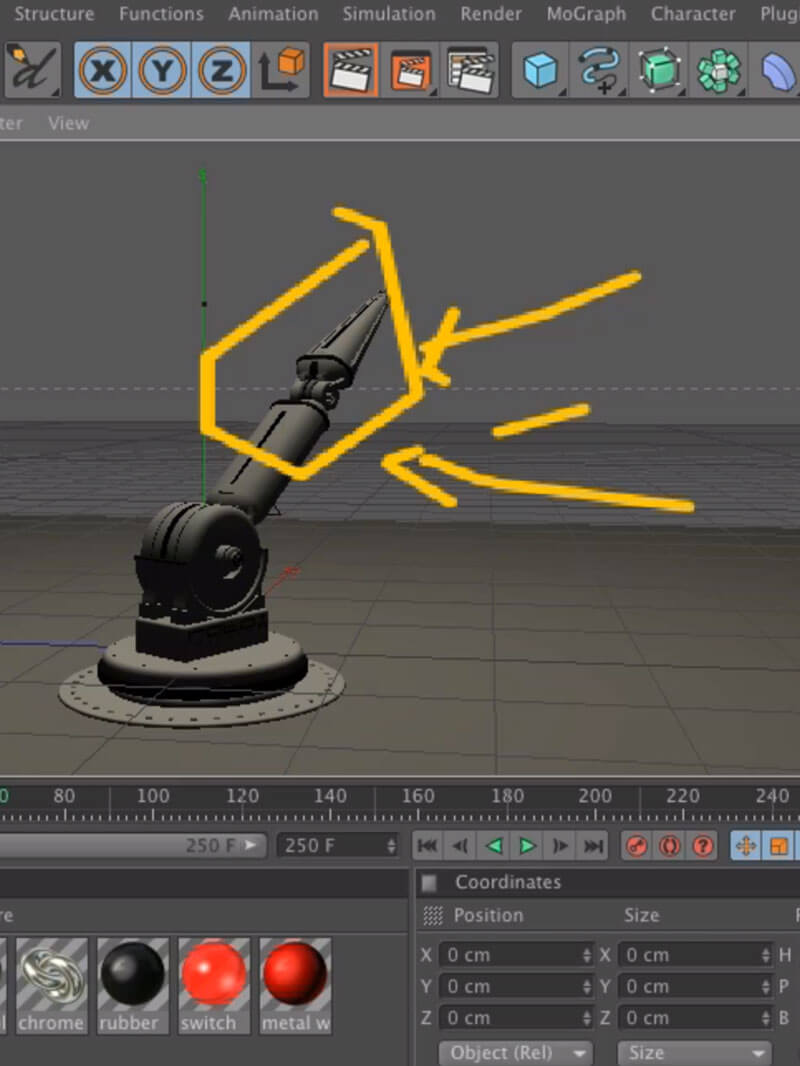The image size is (800, 1066).
Task: Add the green Array object
Action: (718, 69)
